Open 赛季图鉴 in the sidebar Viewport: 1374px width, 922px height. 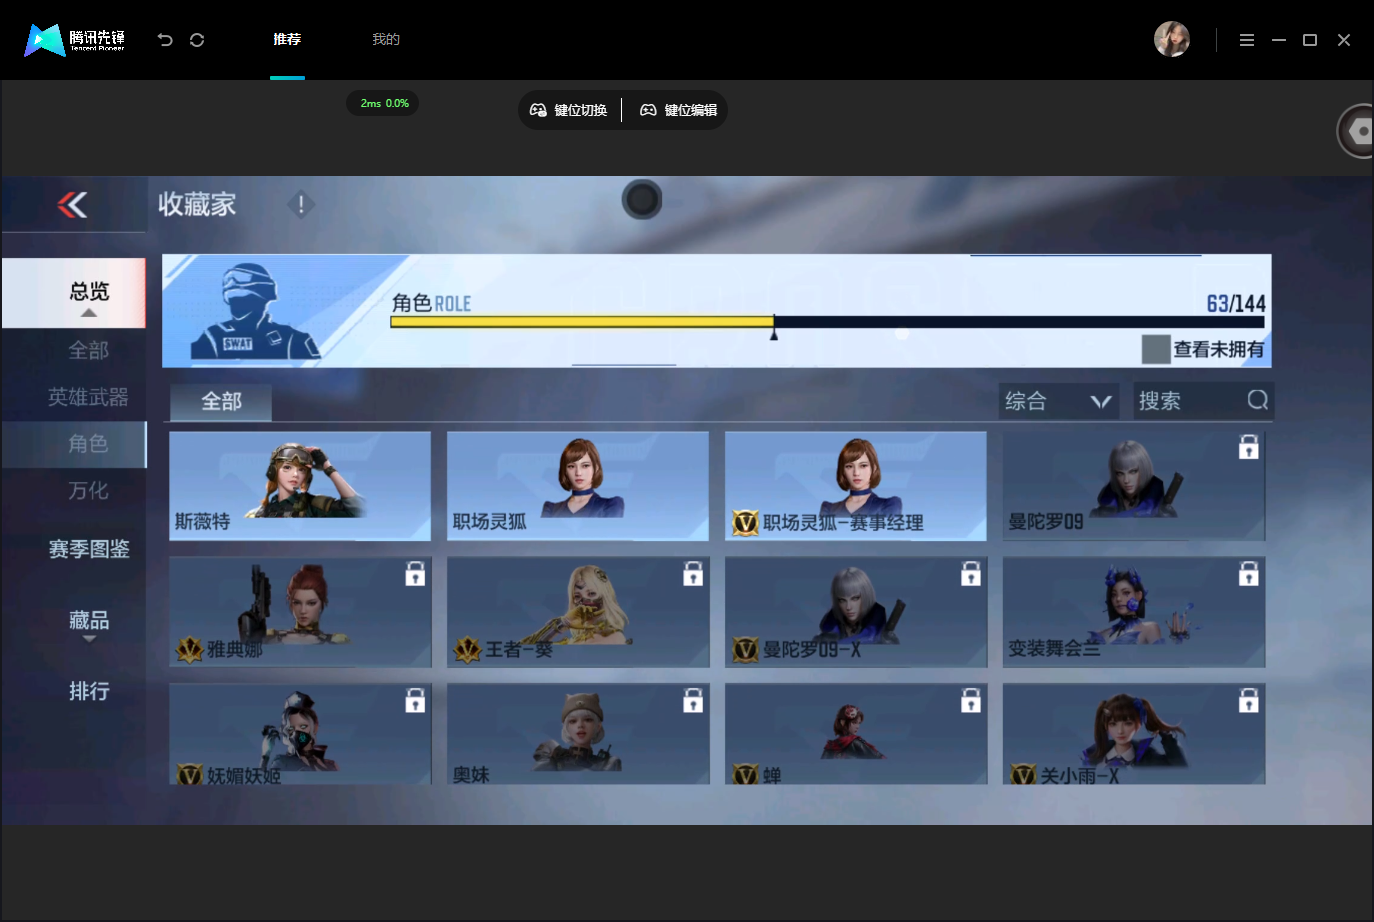(89, 549)
